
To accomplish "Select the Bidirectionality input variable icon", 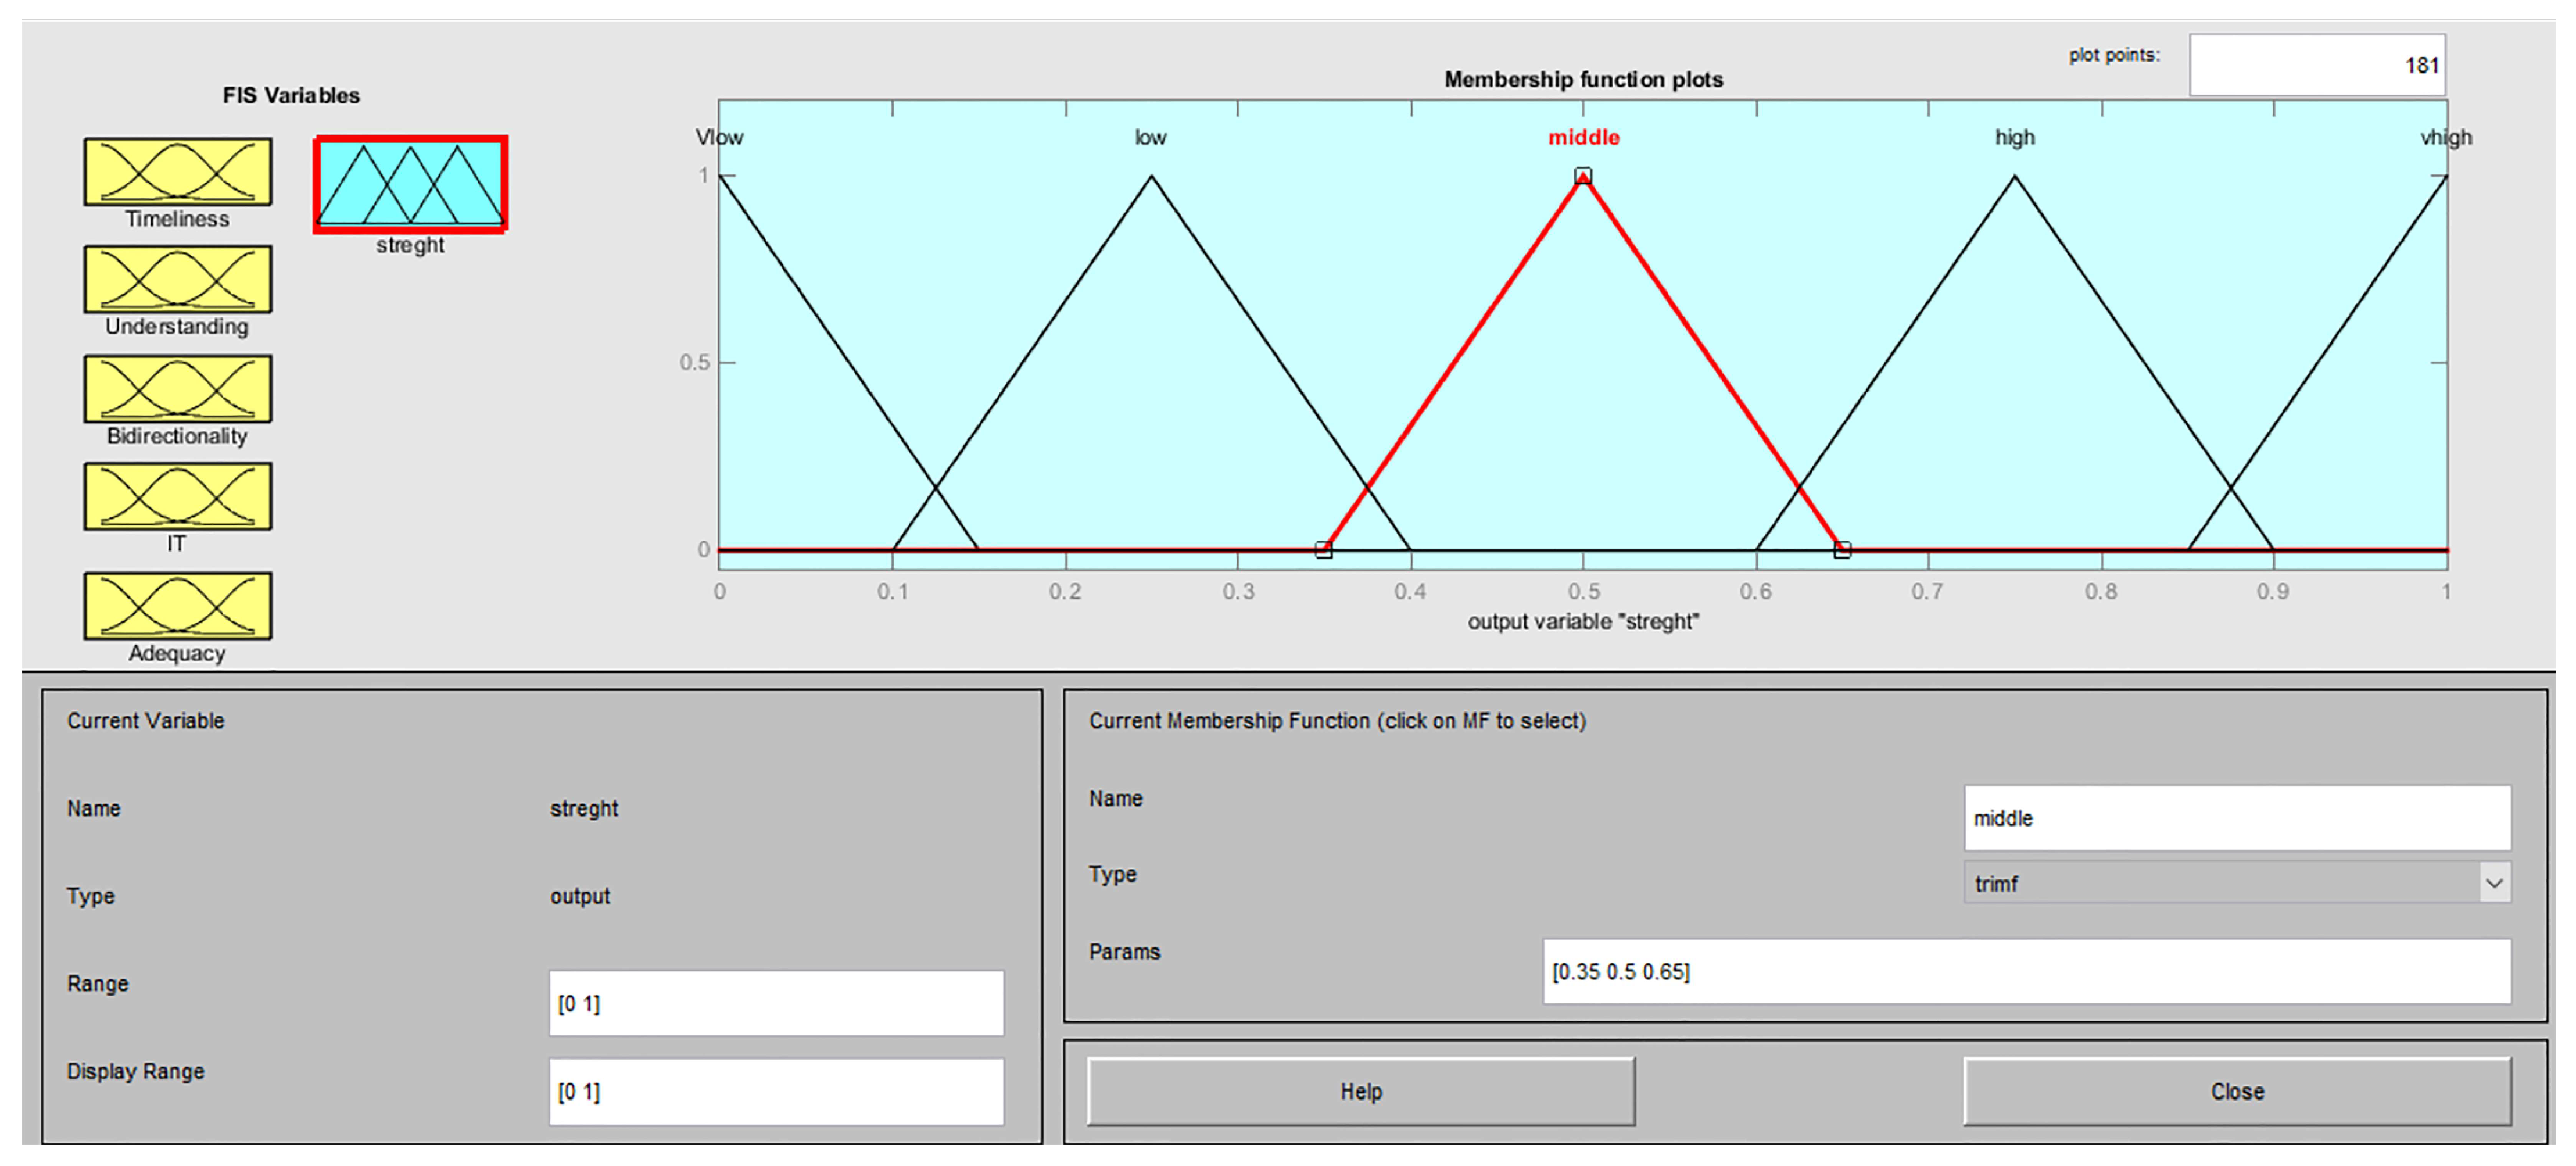I will 177,389.
